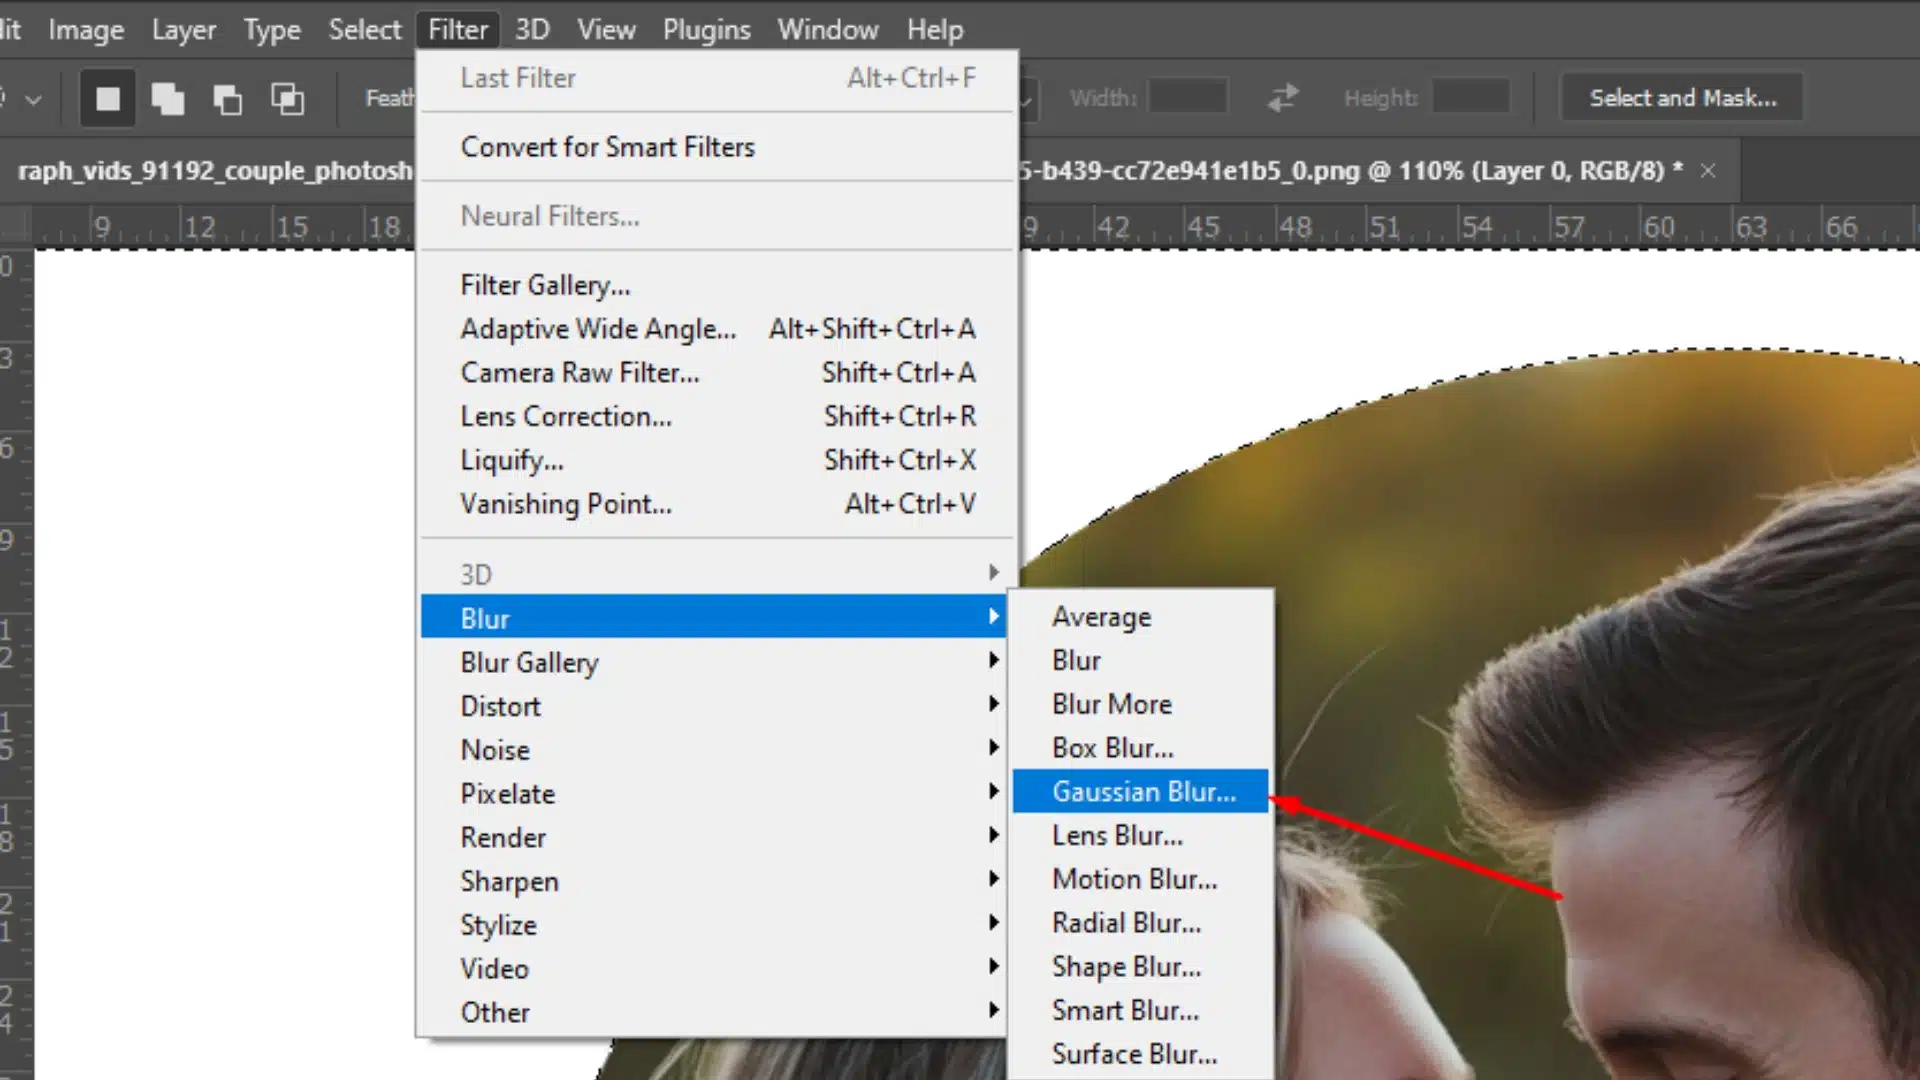
Task: Select Gaussian Blur from submenu
Action: (1141, 792)
